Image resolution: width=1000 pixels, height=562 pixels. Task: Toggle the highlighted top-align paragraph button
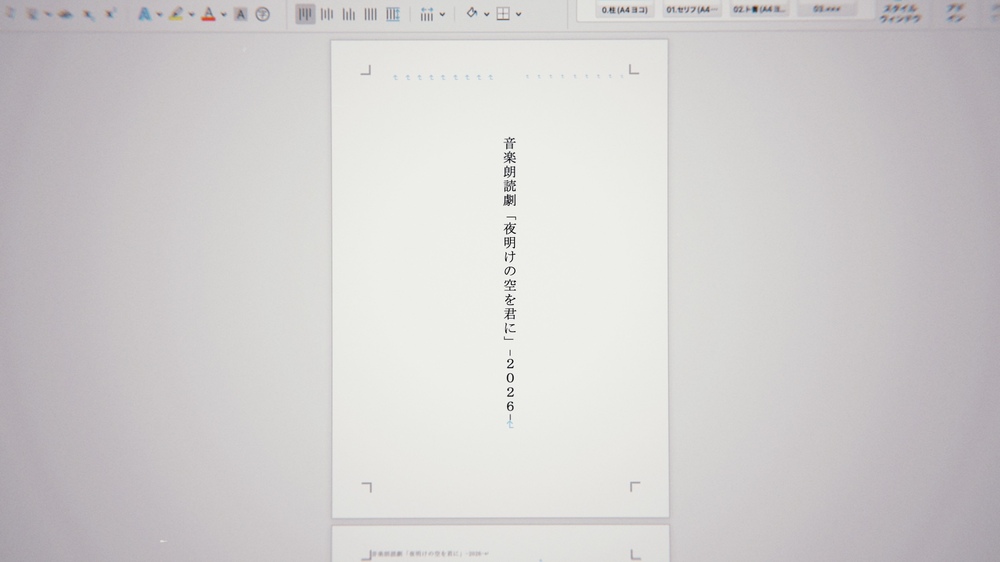(305, 14)
